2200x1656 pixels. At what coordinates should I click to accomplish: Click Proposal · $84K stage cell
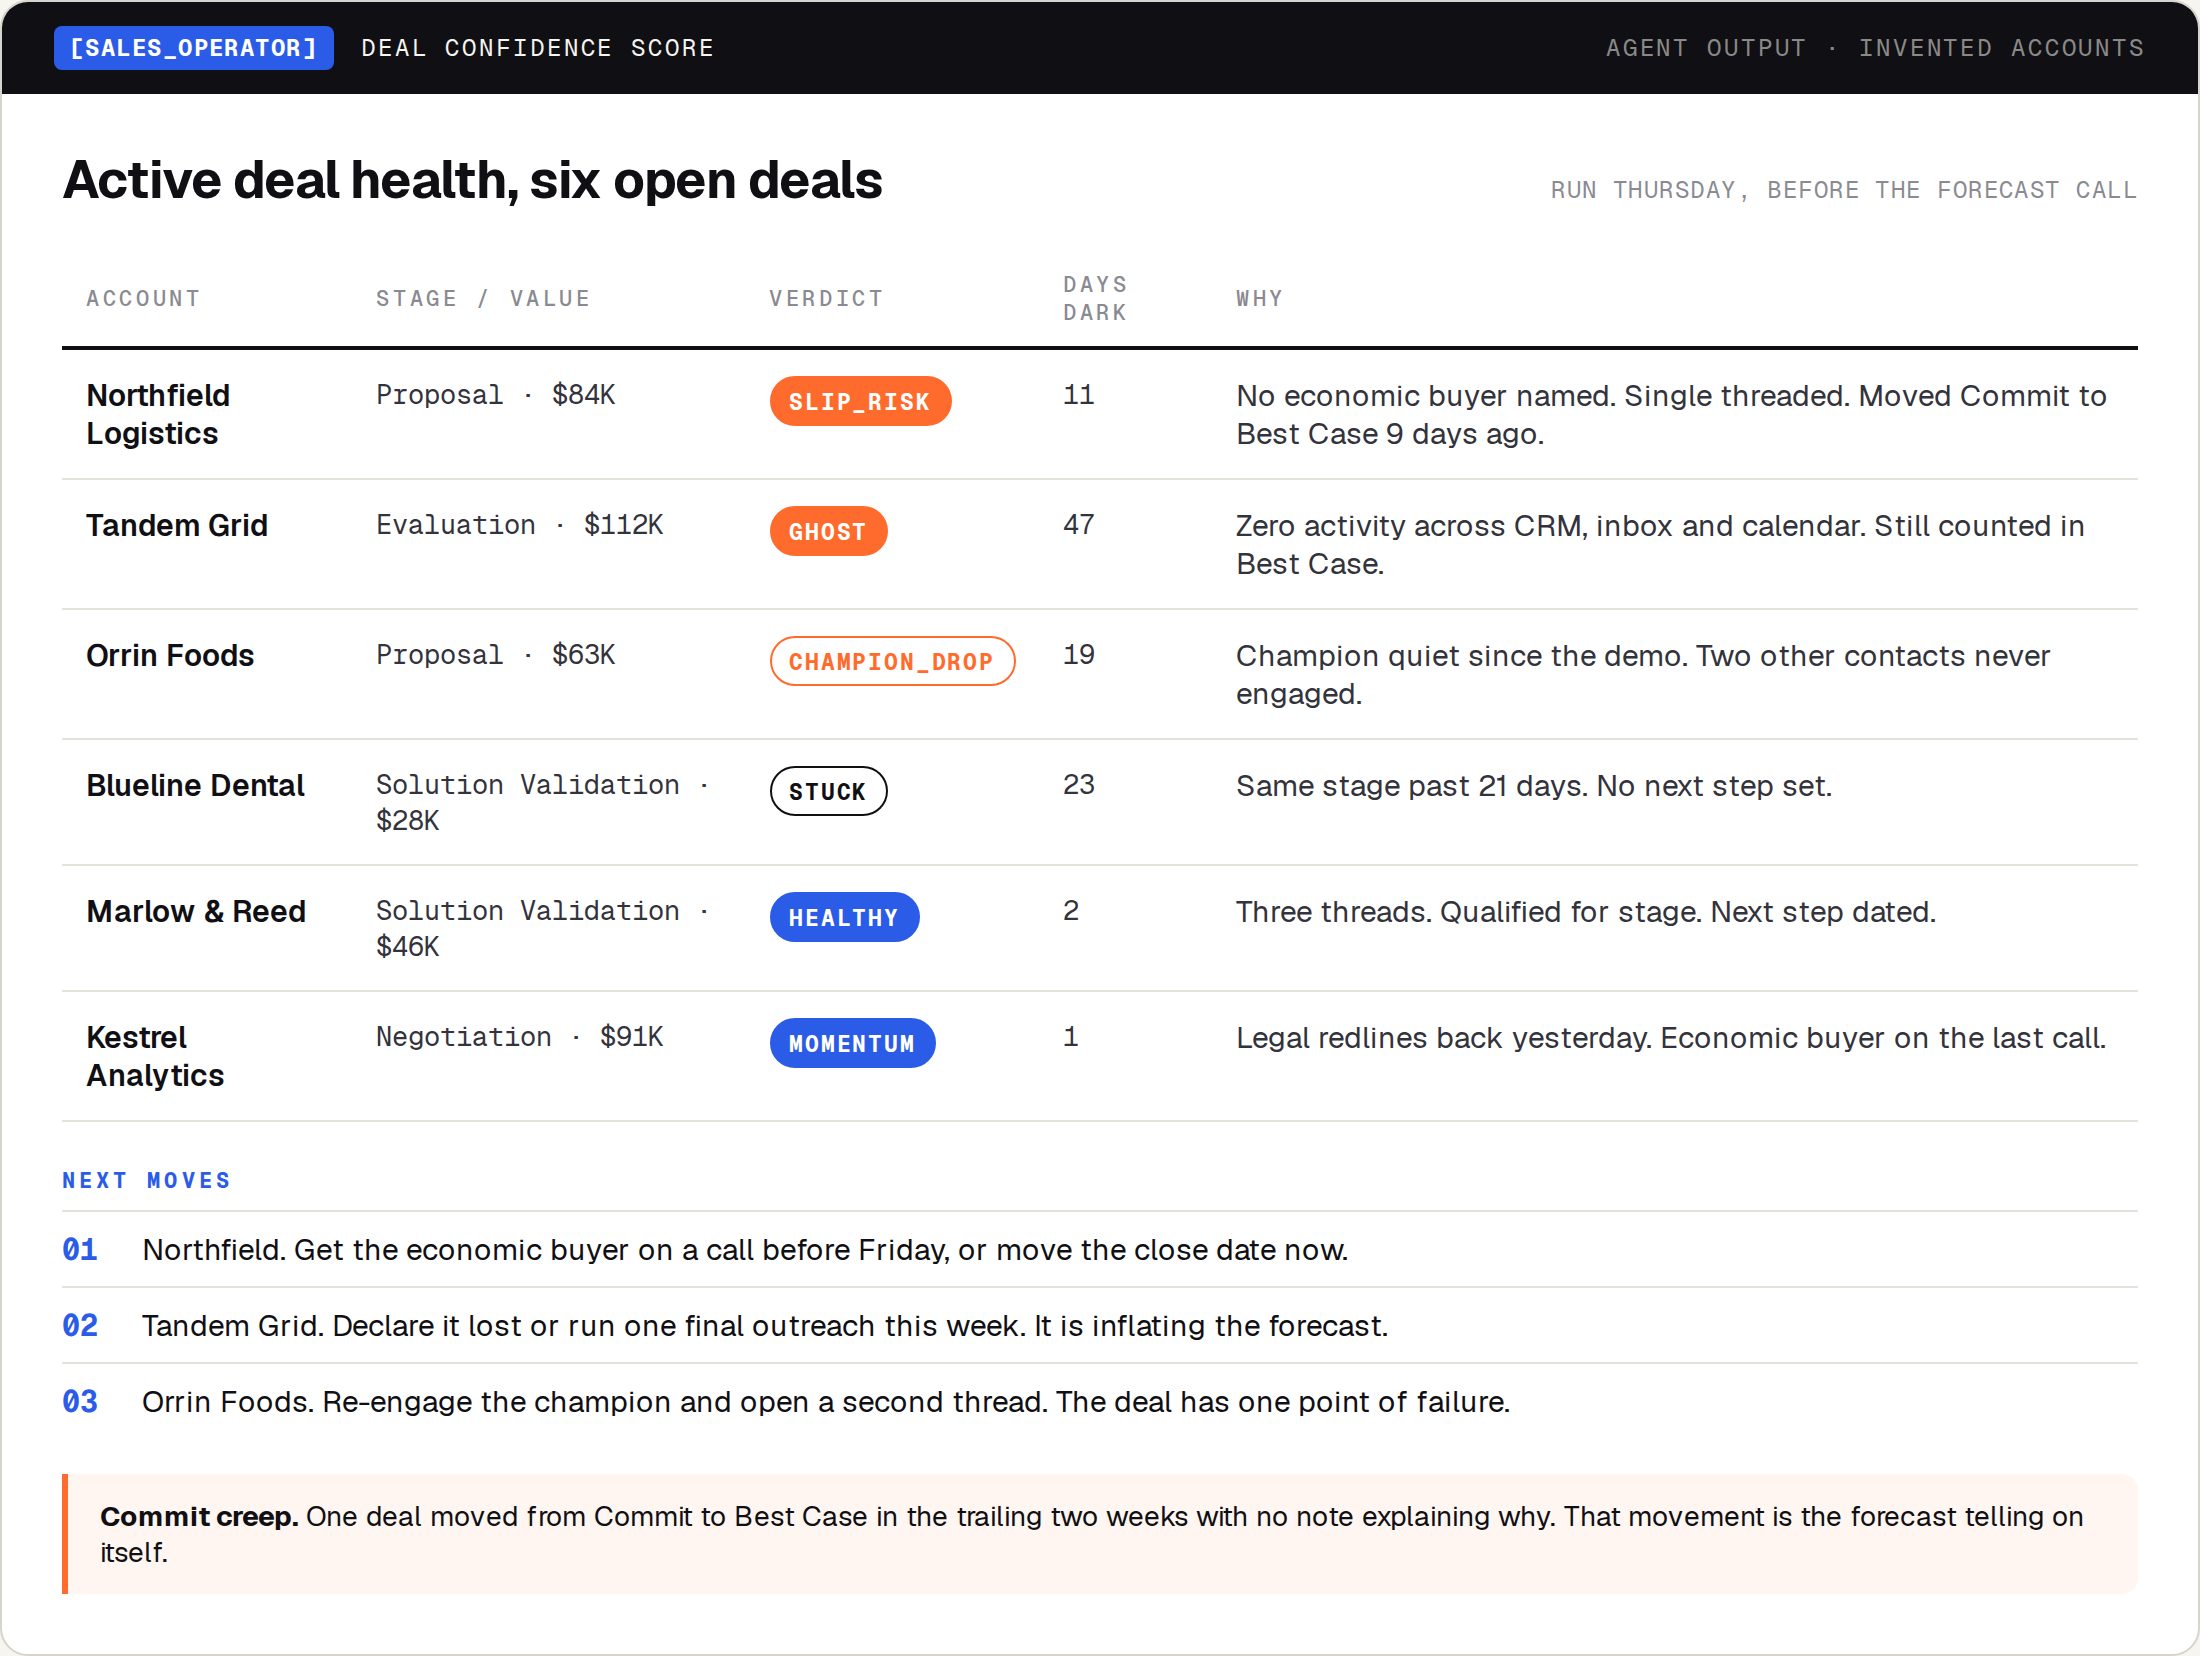point(496,395)
